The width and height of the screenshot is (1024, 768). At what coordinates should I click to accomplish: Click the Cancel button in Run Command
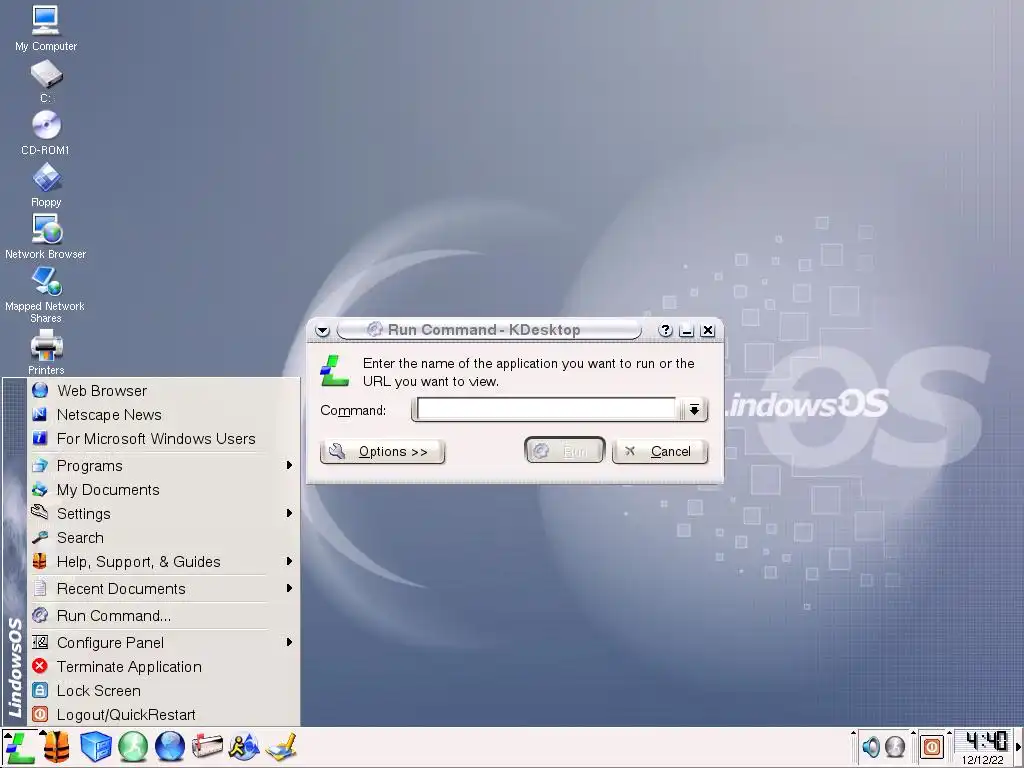click(660, 451)
